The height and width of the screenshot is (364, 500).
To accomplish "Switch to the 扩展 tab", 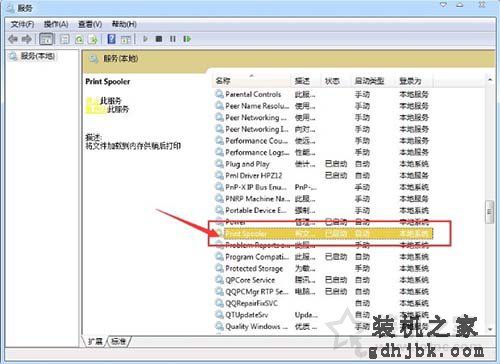I will click(95, 341).
